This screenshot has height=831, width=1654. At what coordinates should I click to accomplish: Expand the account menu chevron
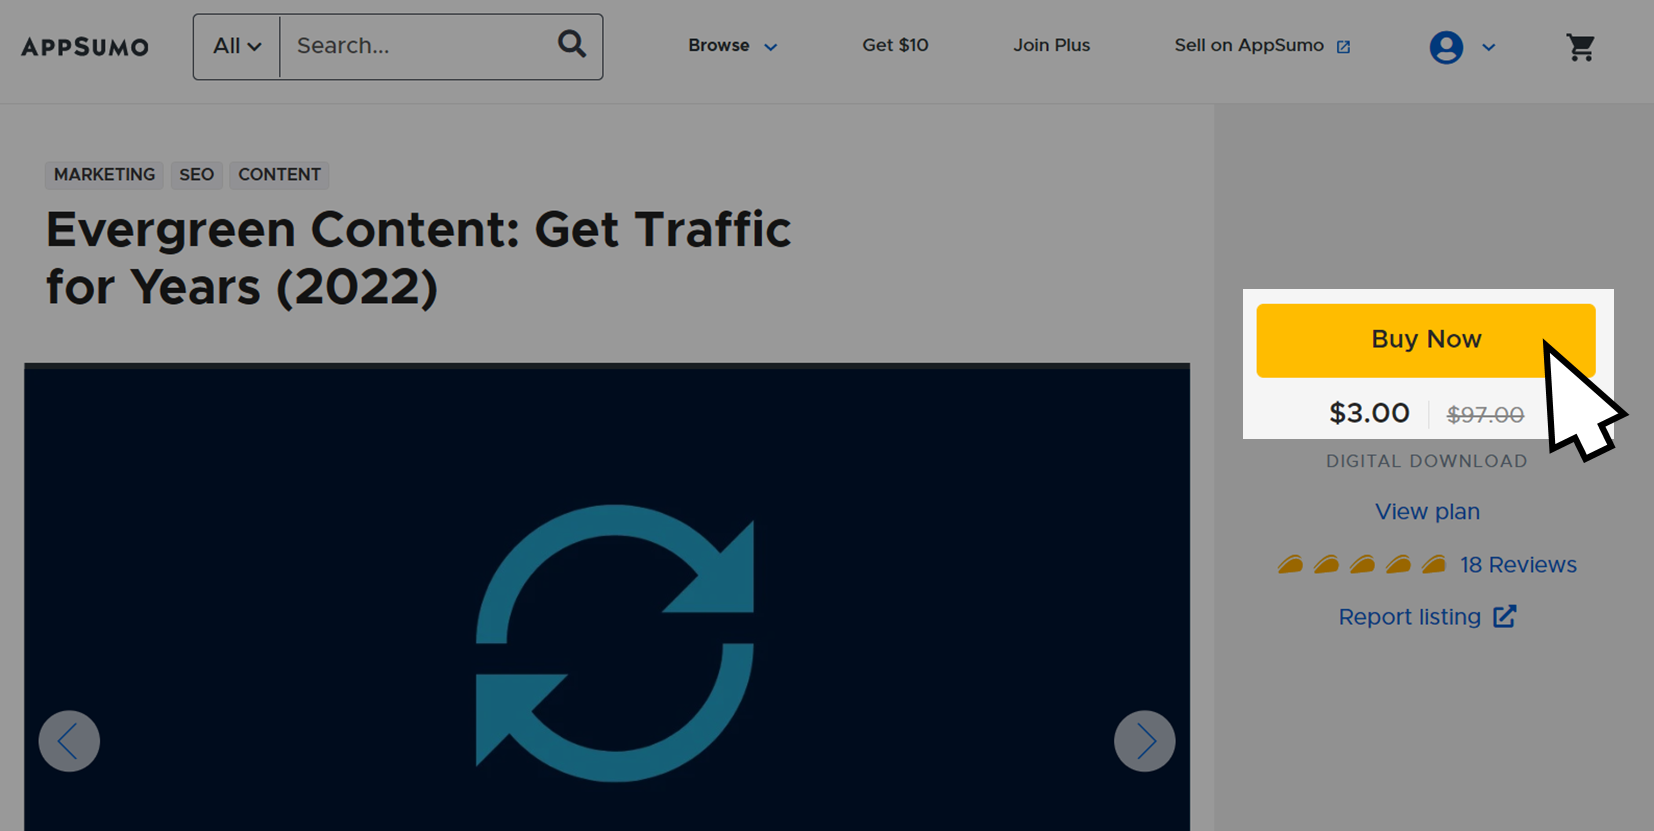(1488, 47)
